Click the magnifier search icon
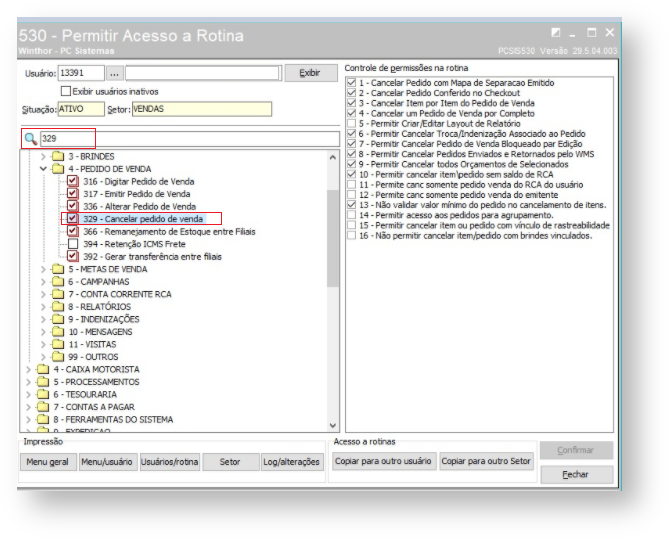Viewport: 670px width, 539px height. (30, 138)
